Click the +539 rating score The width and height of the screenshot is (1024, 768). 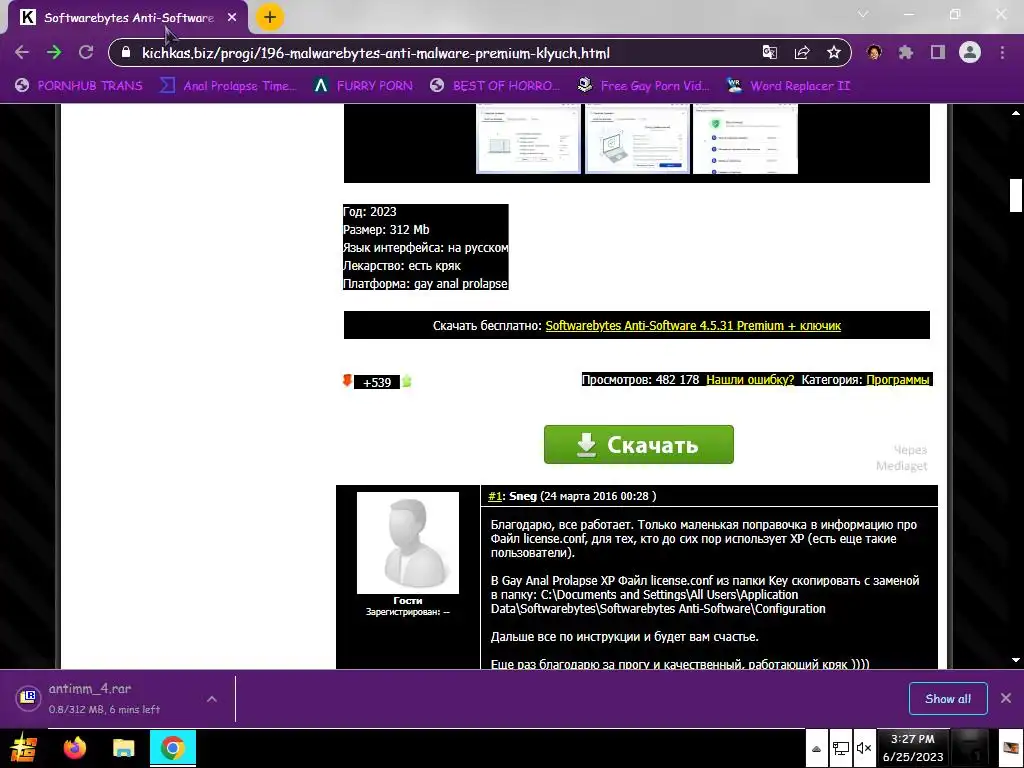pyautogui.click(x=377, y=383)
